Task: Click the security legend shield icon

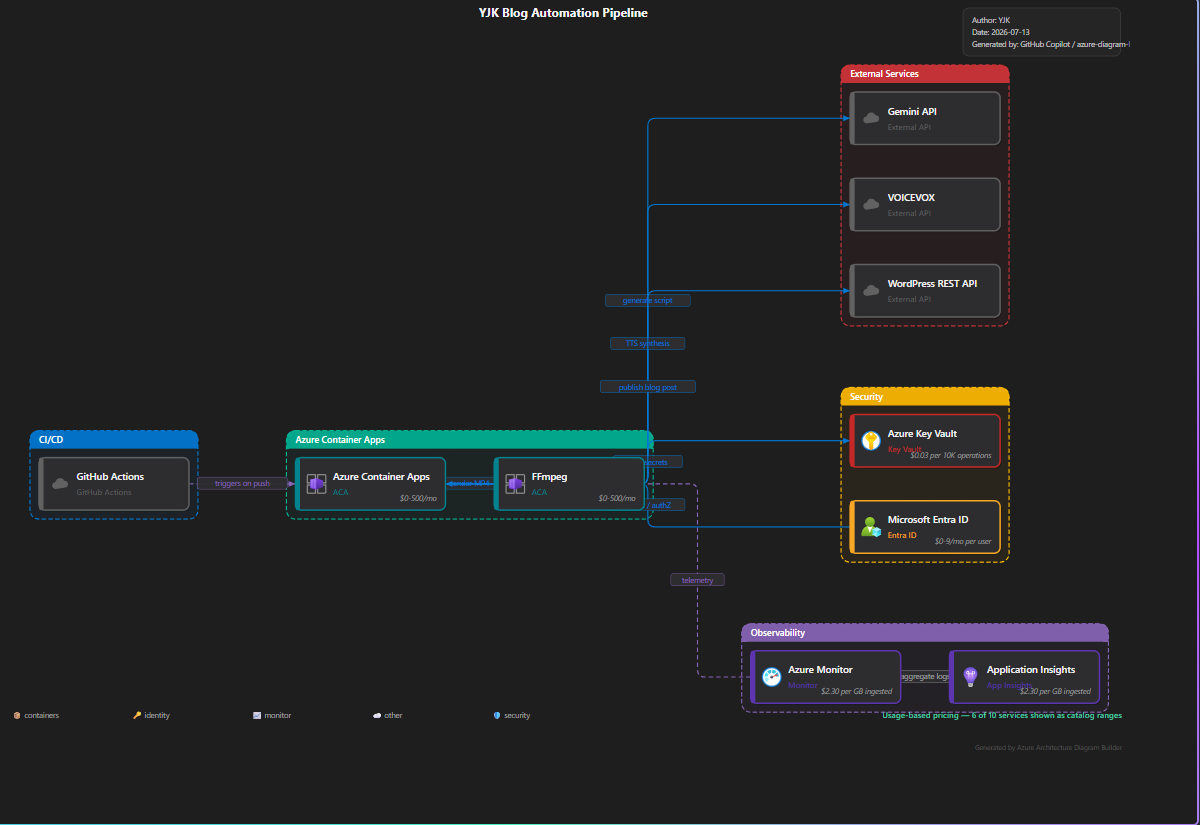Action: pyautogui.click(x=497, y=715)
